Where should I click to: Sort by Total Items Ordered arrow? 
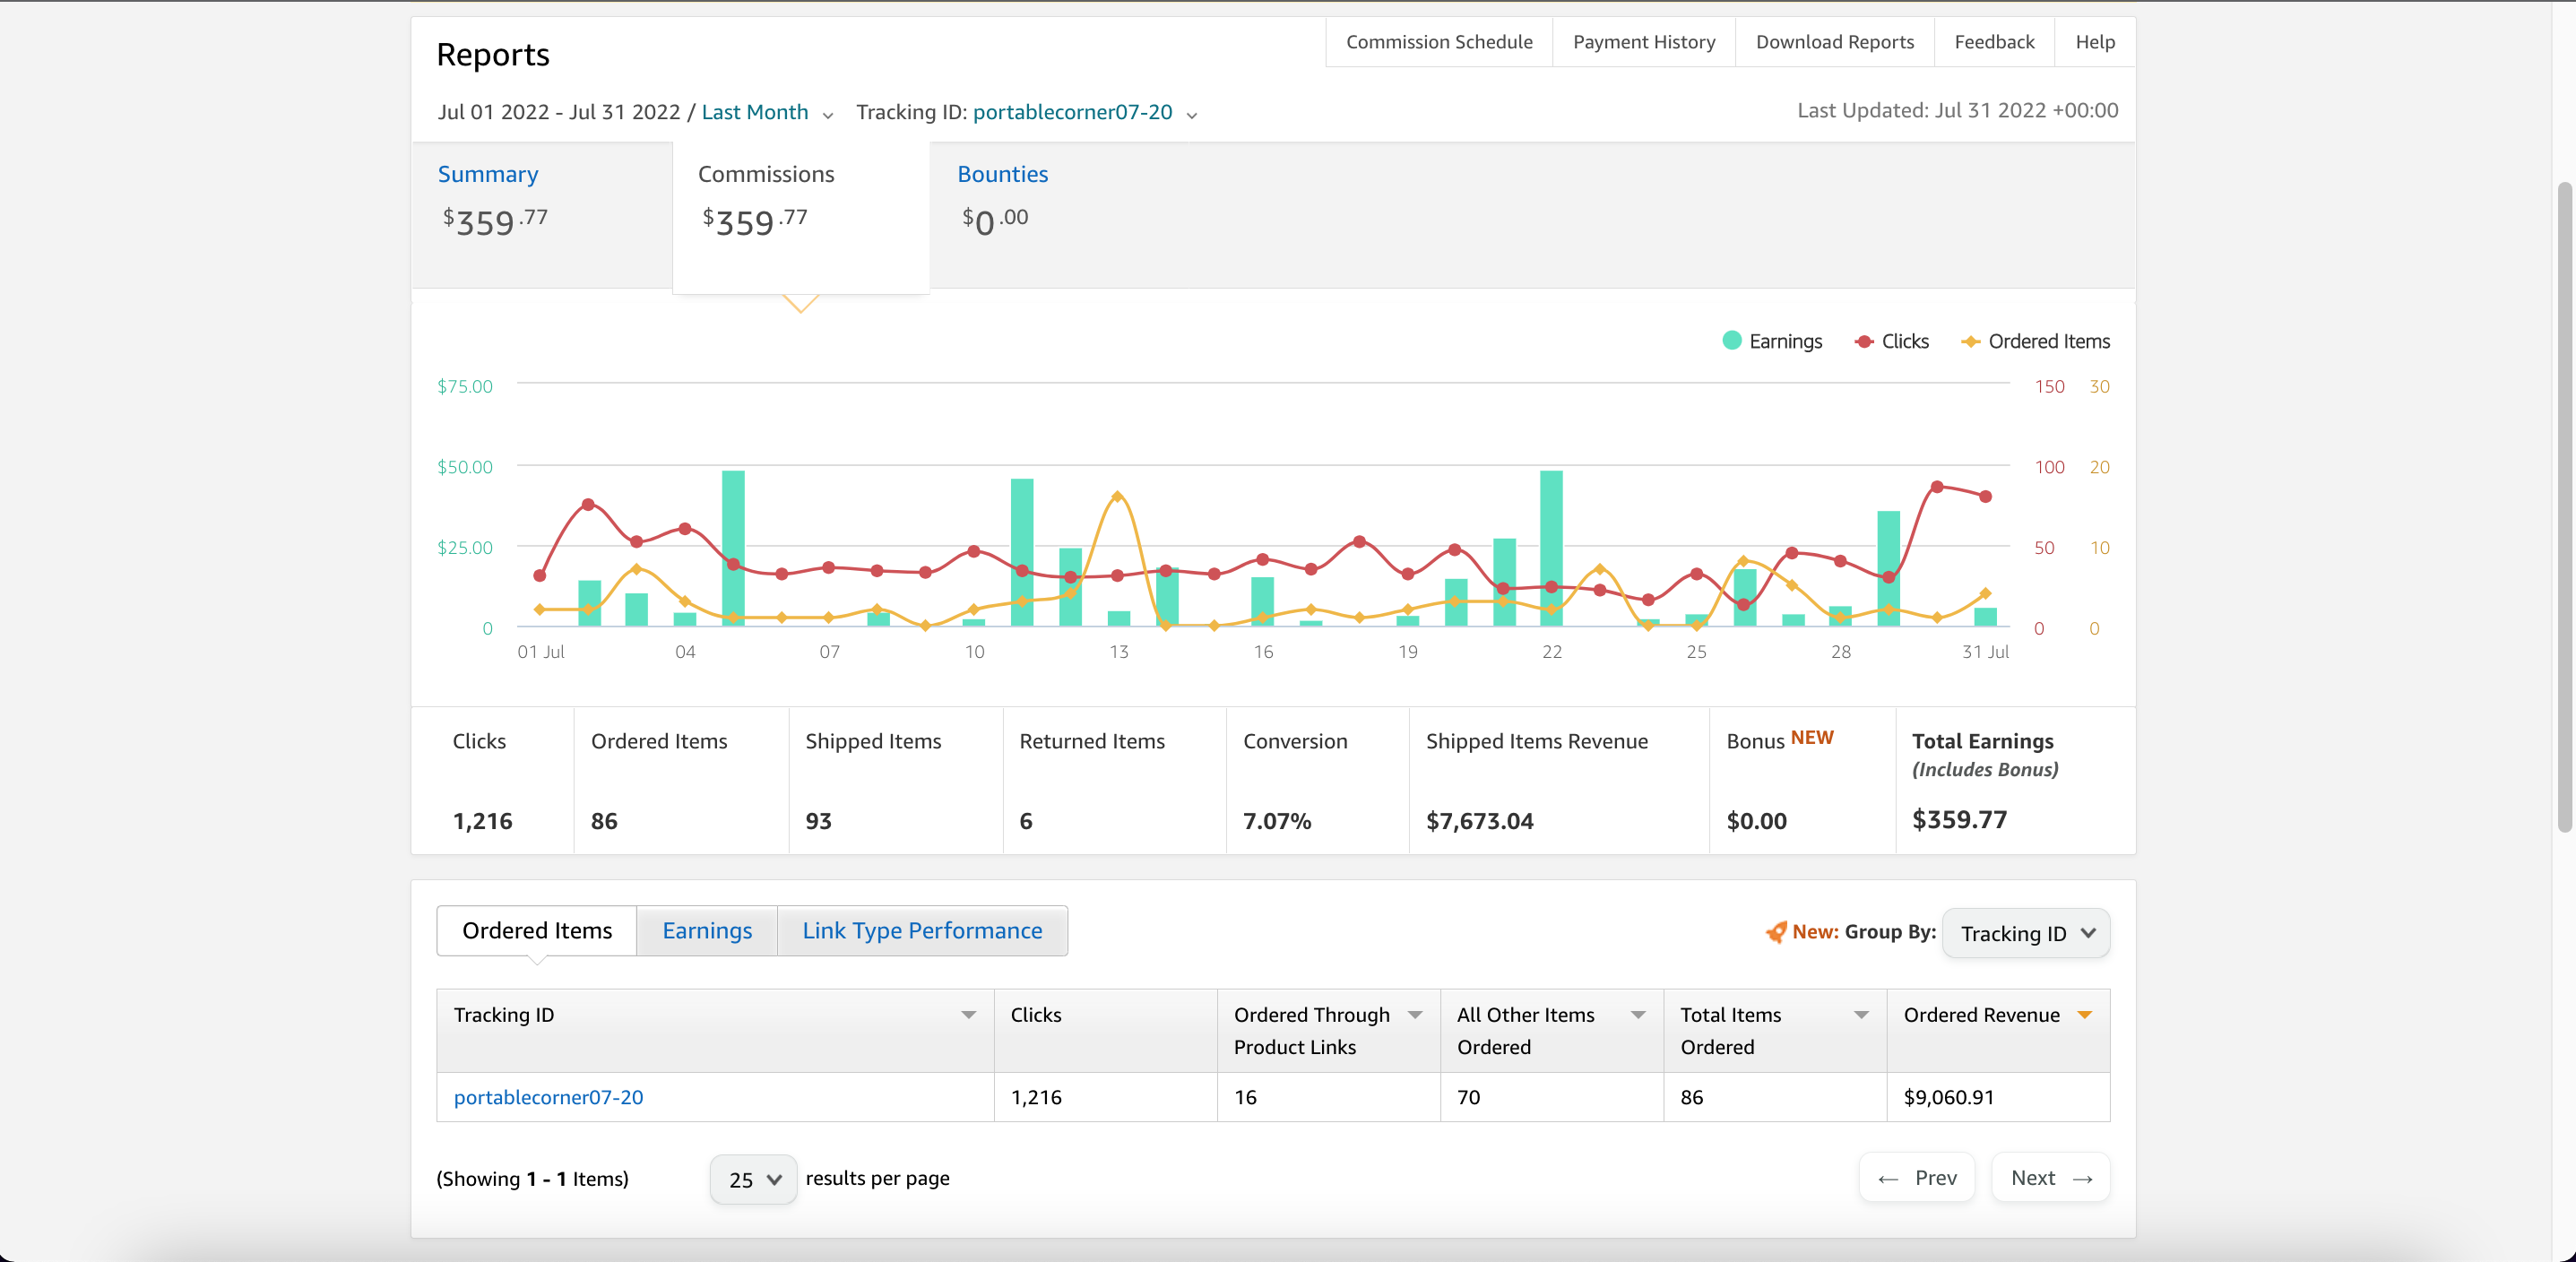coord(1861,1015)
